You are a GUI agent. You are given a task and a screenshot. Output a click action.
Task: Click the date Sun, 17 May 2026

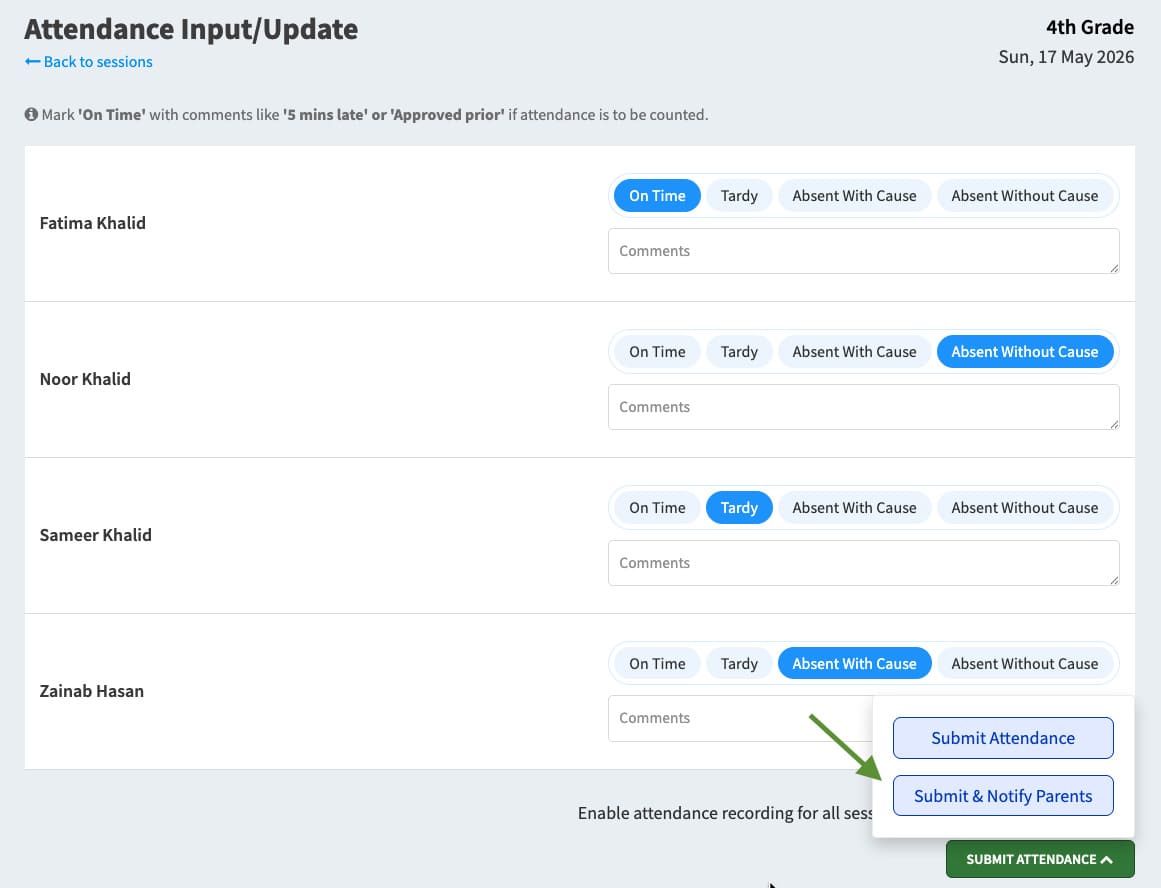tap(1066, 57)
